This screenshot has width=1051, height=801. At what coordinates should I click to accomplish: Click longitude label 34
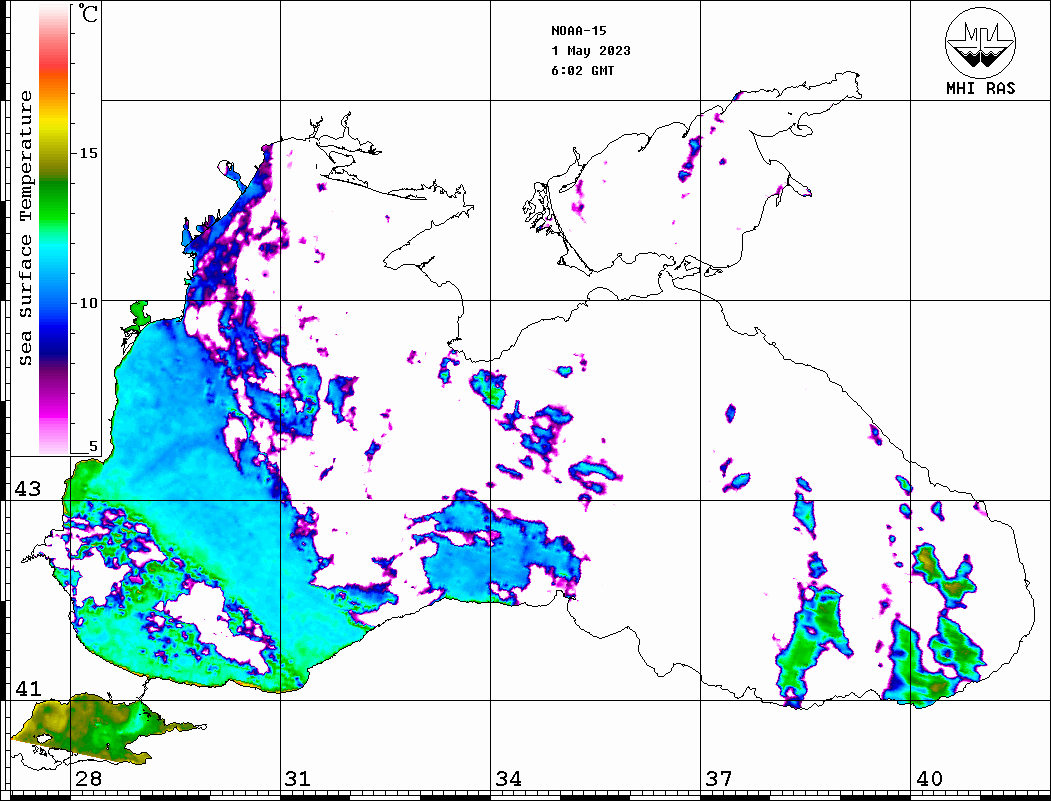[509, 778]
